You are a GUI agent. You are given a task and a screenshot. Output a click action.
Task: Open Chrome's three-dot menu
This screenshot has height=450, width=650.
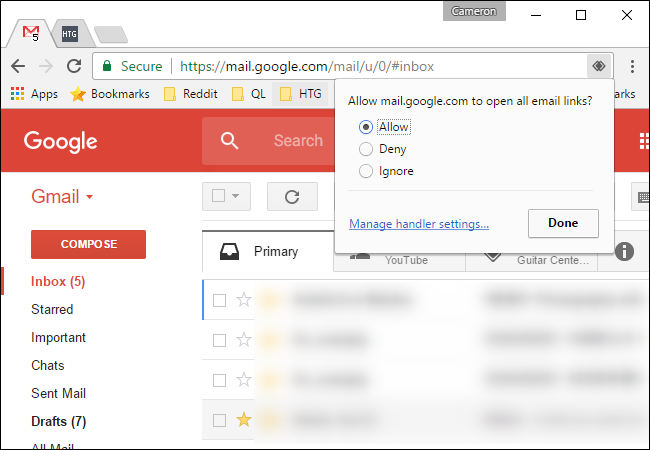coord(632,66)
